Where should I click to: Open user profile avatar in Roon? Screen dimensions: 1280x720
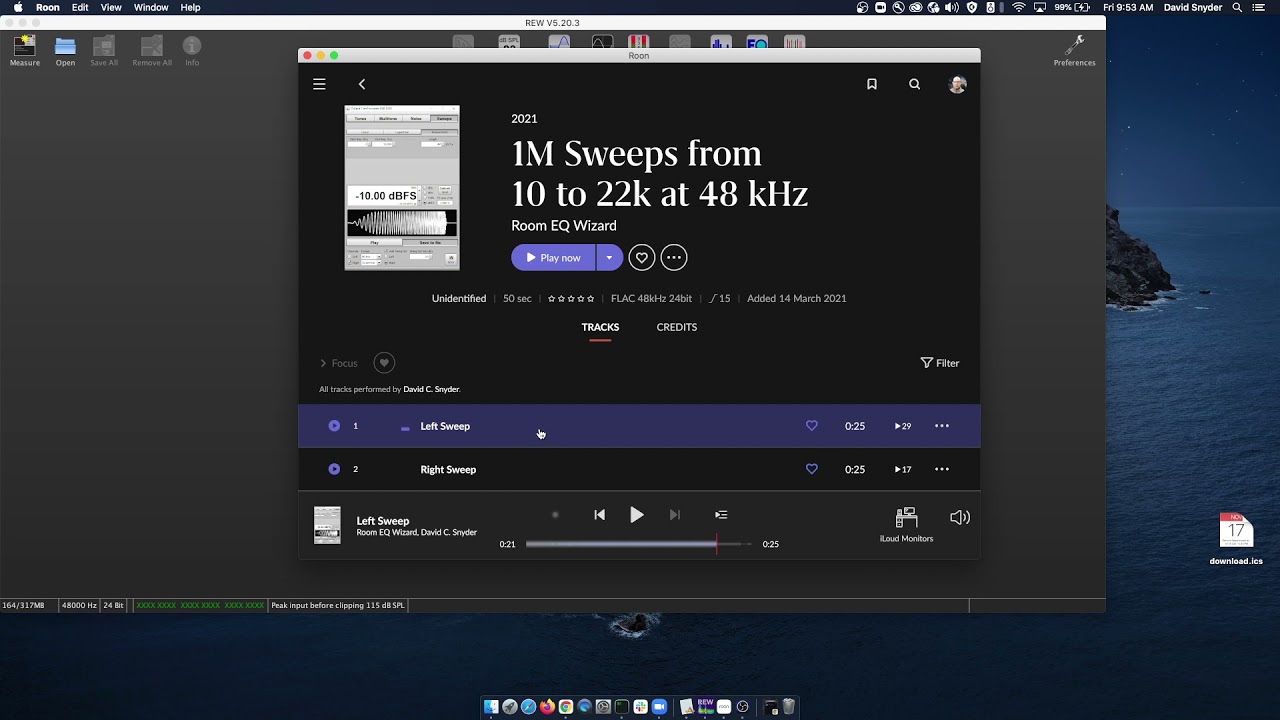point(957,84)
